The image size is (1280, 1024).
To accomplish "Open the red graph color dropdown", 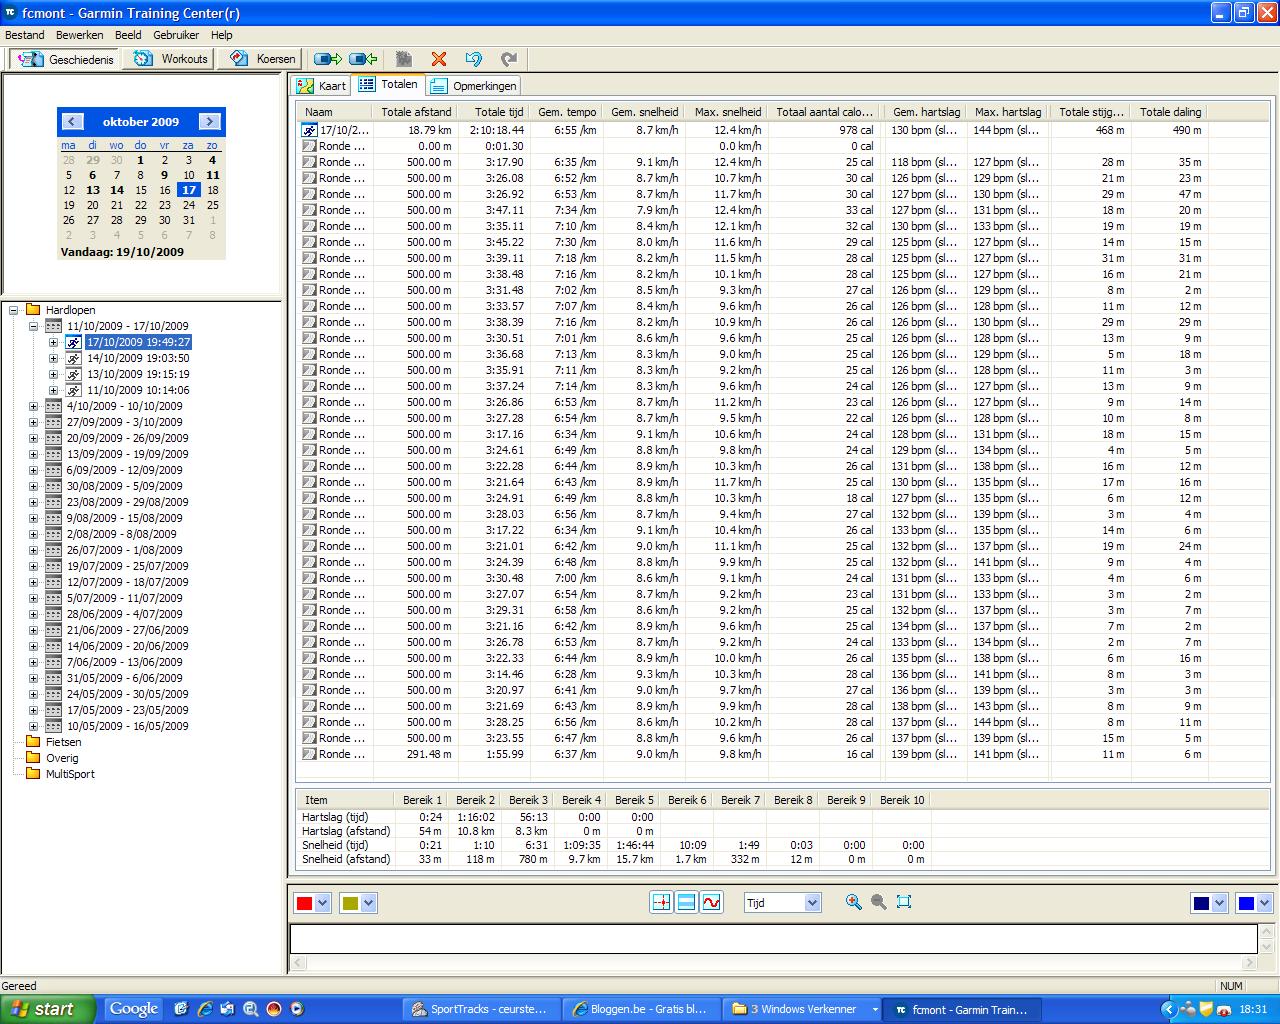I will point(322,903).
